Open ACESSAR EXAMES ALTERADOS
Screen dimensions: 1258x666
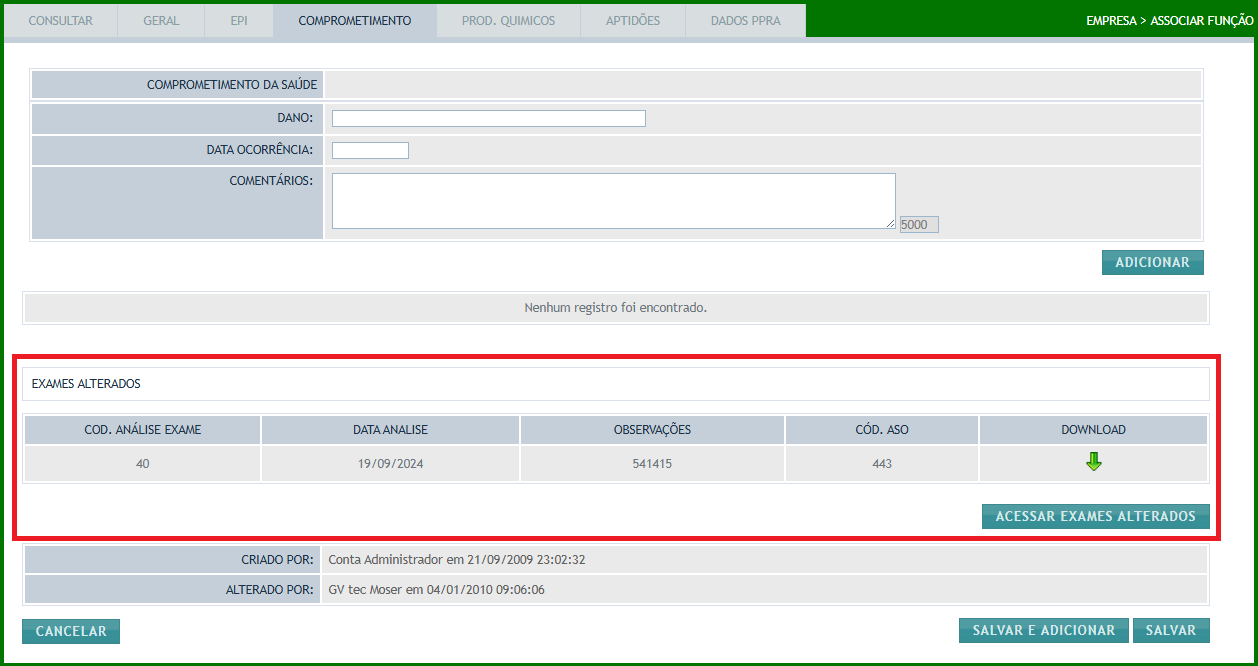click(1096, 516)
